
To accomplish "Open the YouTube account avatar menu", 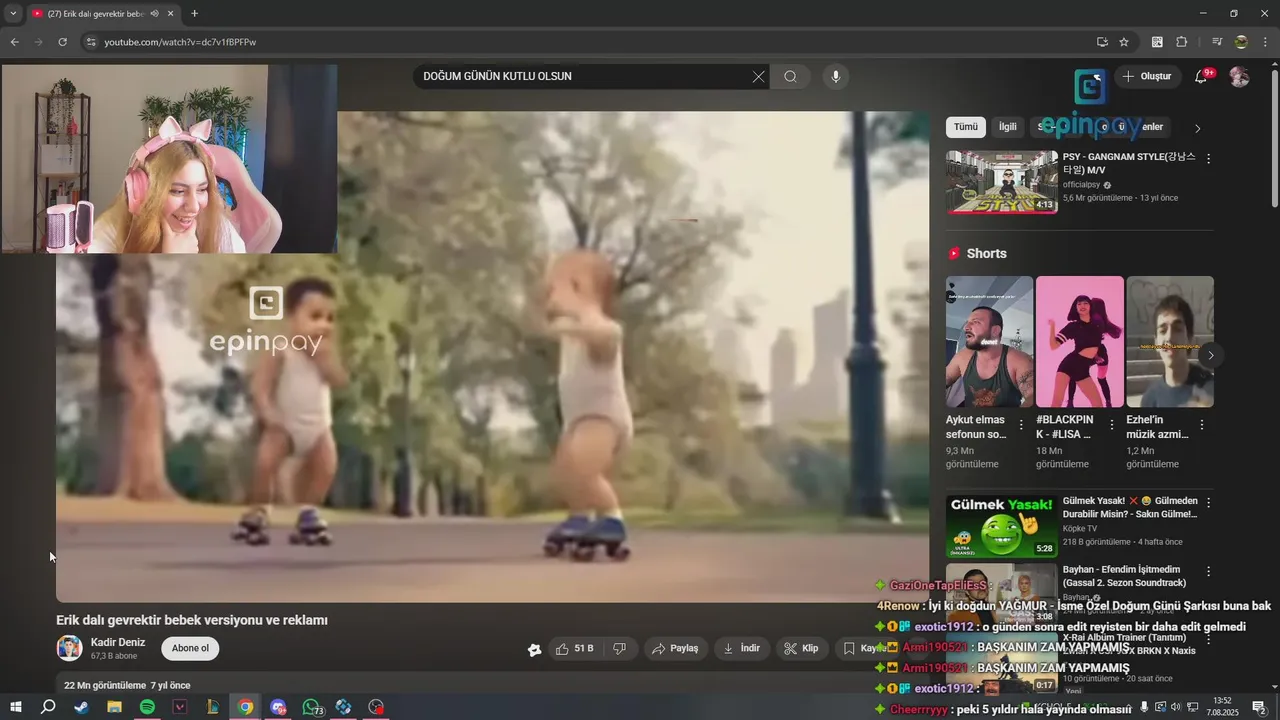I will click(x=1239, y=77).
